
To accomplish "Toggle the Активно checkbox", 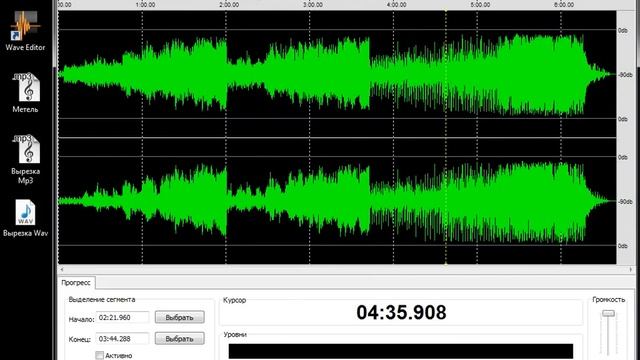I will pos(100,356).
